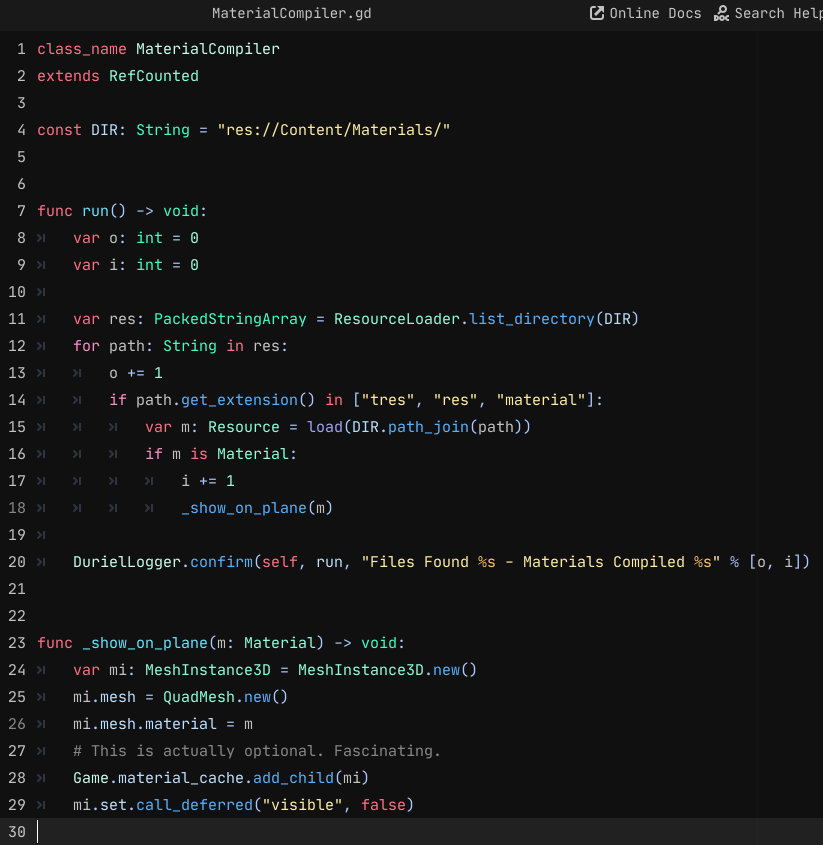Click line number 7 in gutter

21,211
